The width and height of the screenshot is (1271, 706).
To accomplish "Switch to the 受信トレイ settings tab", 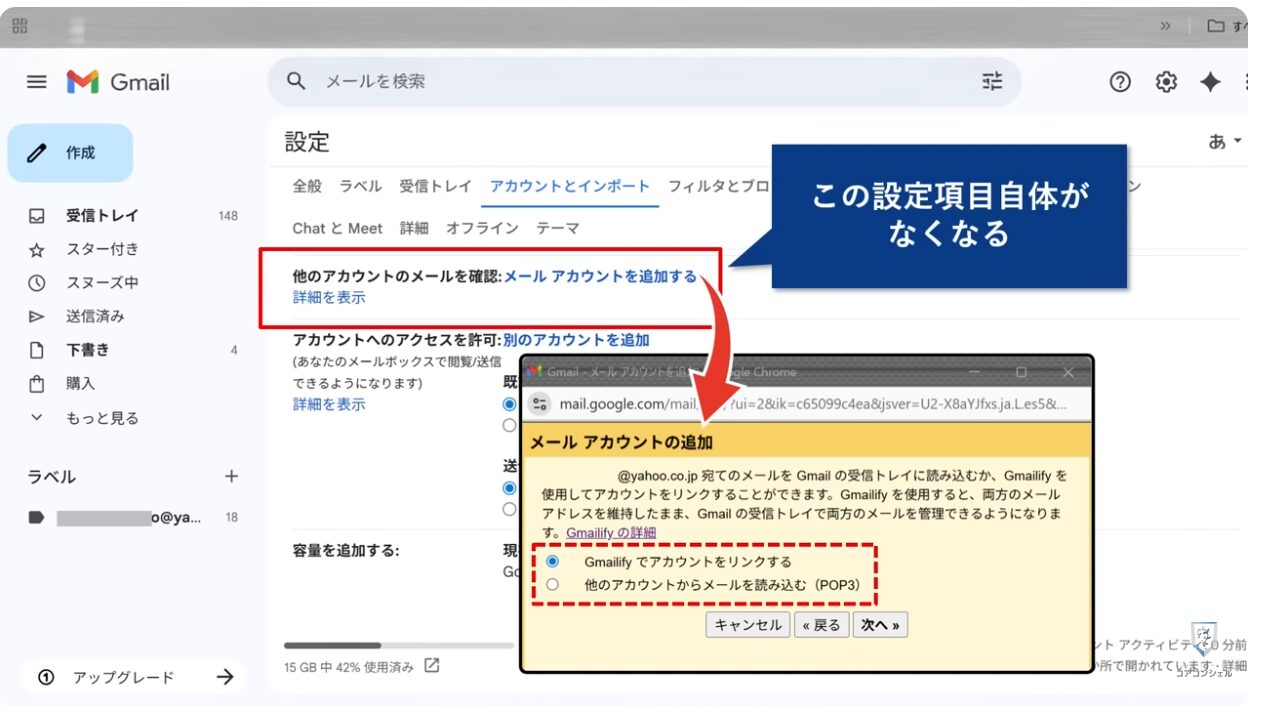I will 435,186.
